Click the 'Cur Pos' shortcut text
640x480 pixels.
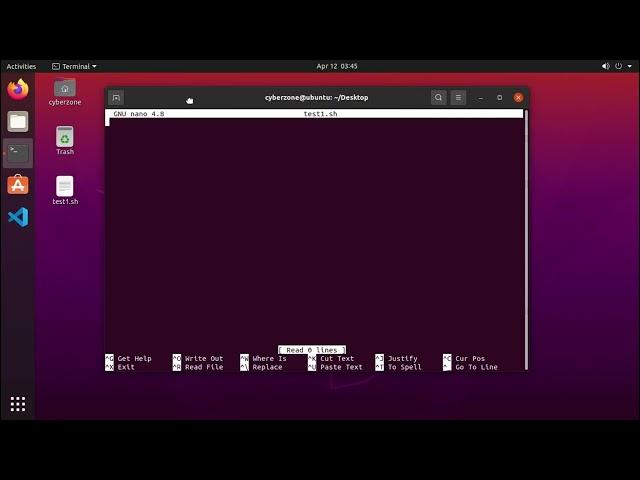point(470,358)
